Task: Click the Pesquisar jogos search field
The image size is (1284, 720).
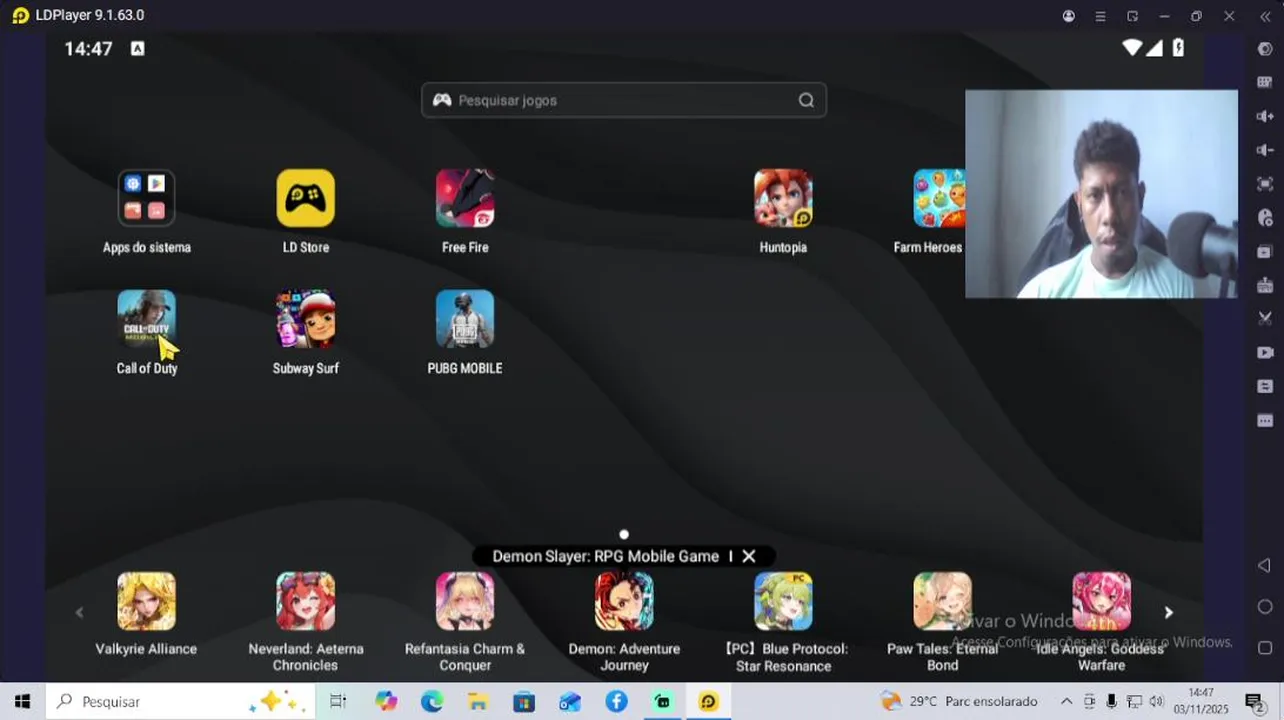Action: (x=624, y=100)
